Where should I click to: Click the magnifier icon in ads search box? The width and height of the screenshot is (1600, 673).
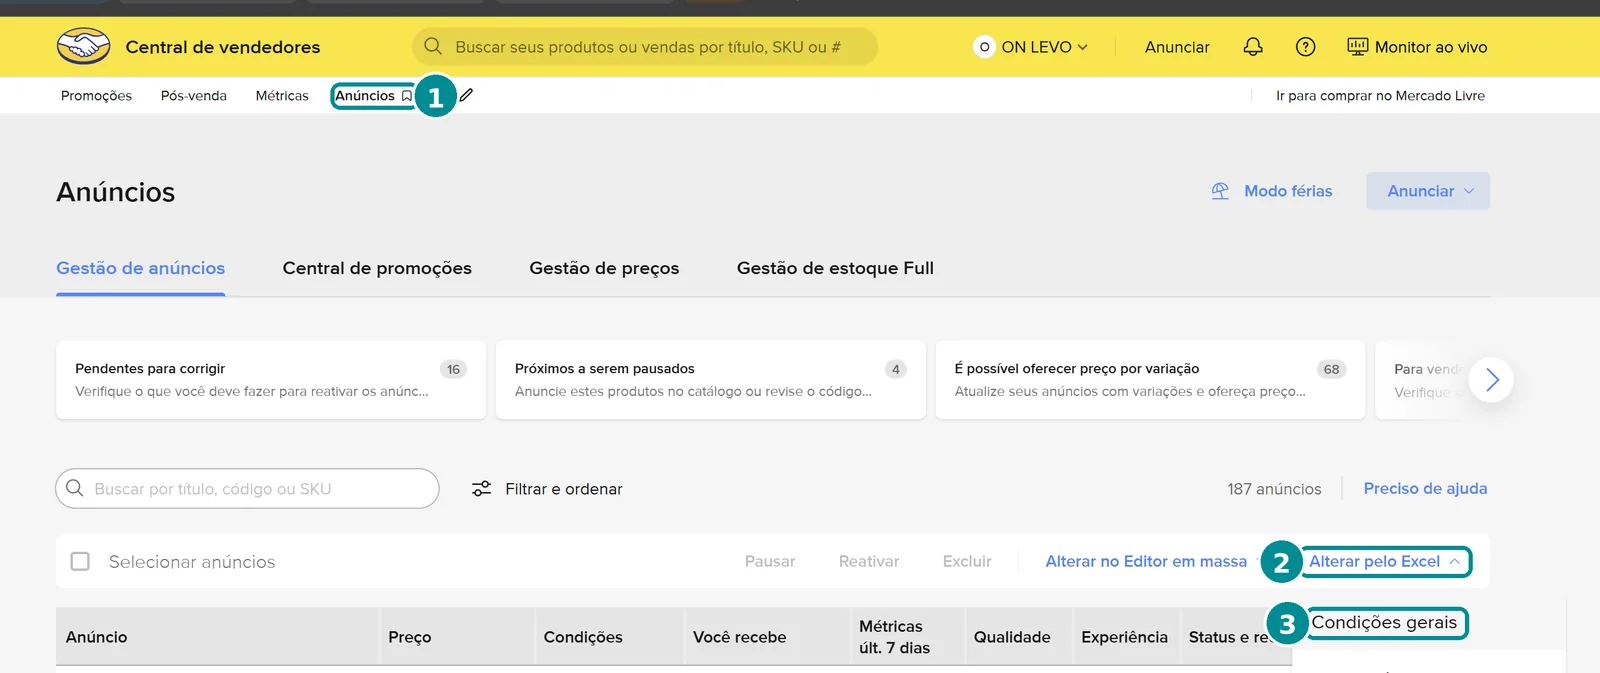pos(74,488)
